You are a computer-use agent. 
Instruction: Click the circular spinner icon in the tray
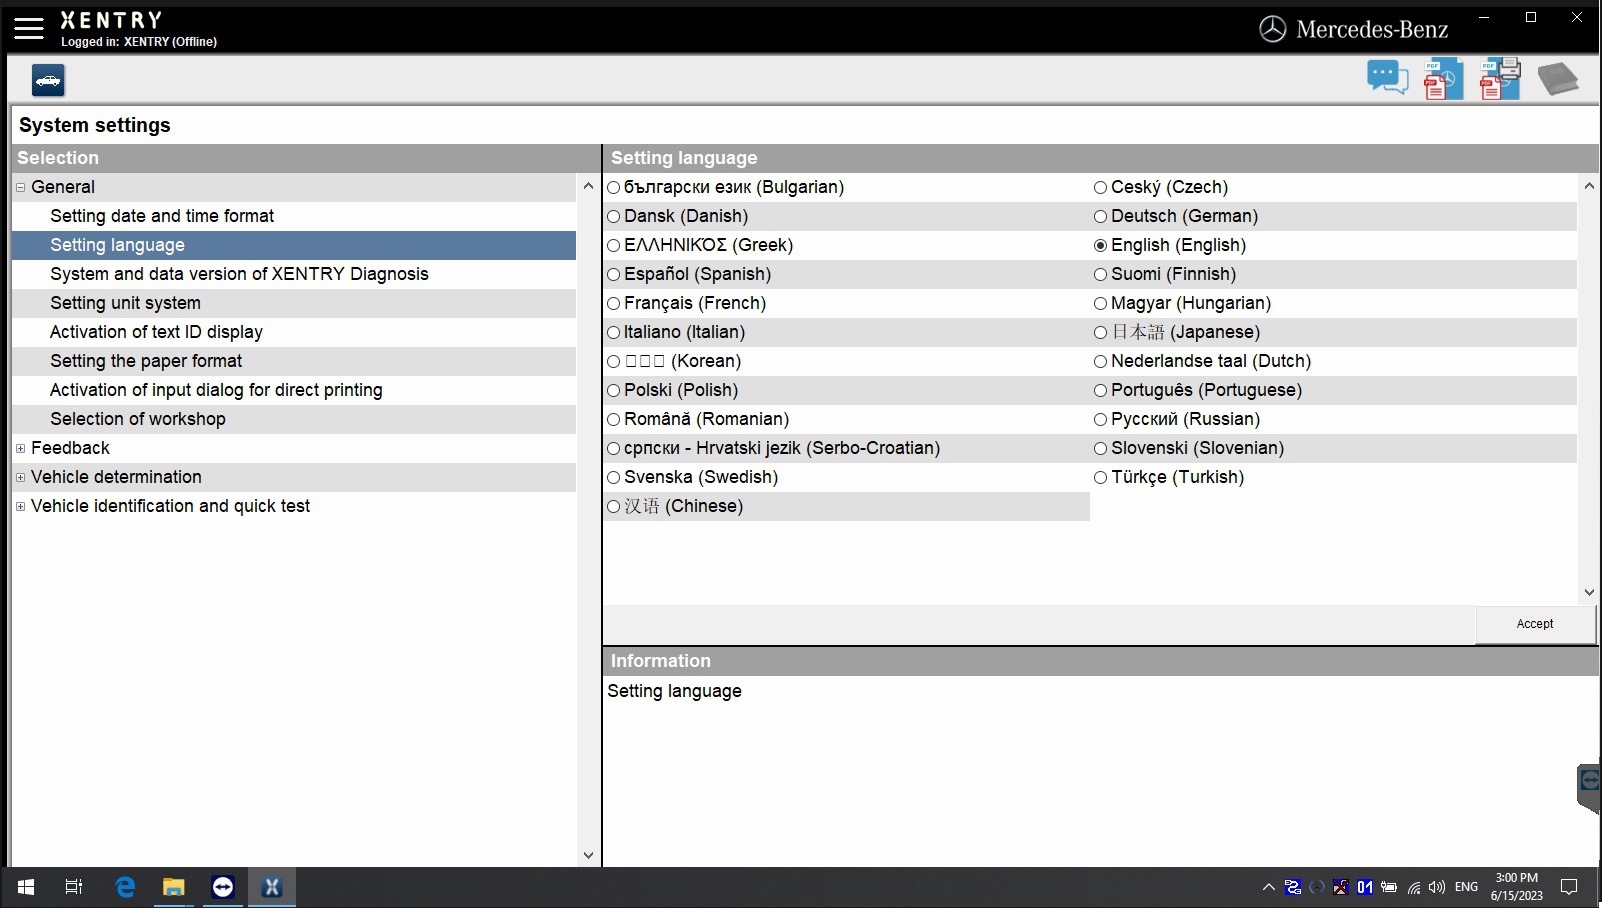(x=1317, y=887)
